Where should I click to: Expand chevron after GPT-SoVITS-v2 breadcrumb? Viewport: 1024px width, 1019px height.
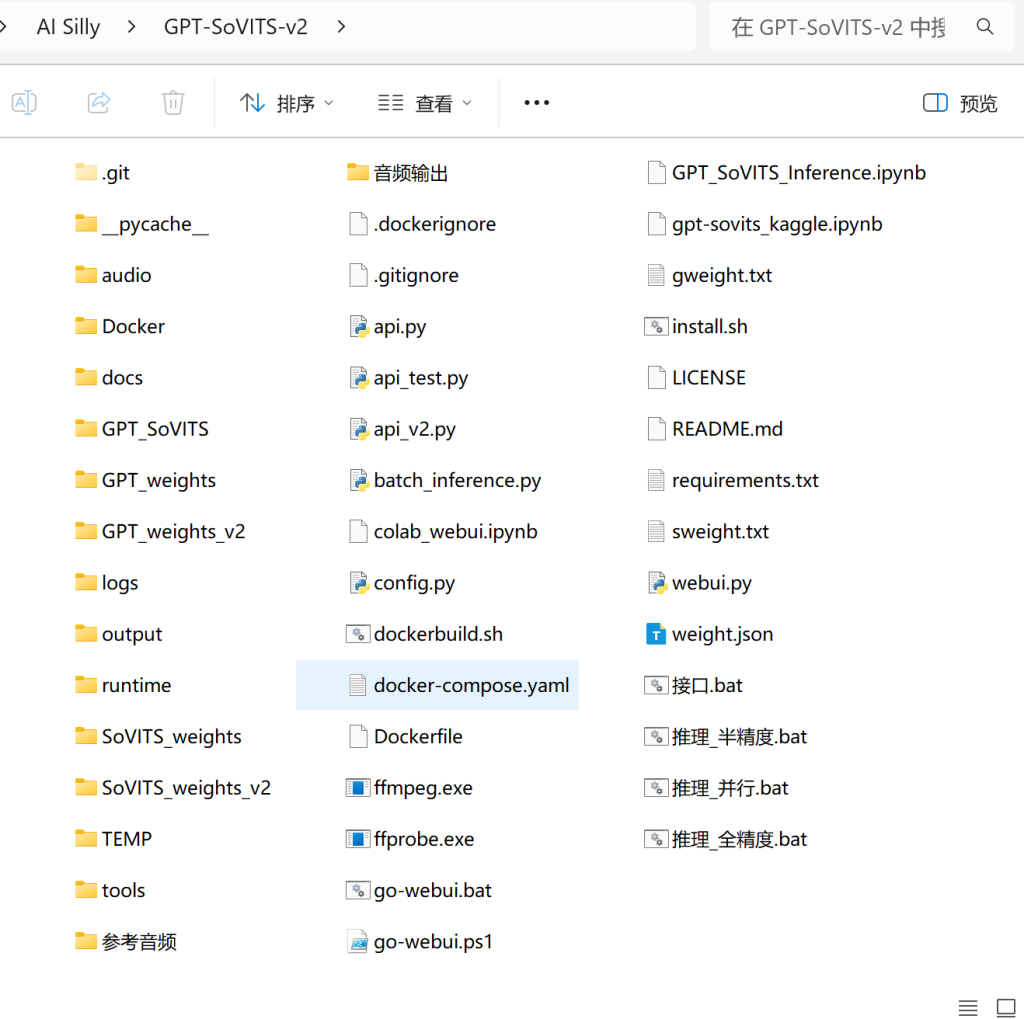pyautogui.click(x=341, y=27)
